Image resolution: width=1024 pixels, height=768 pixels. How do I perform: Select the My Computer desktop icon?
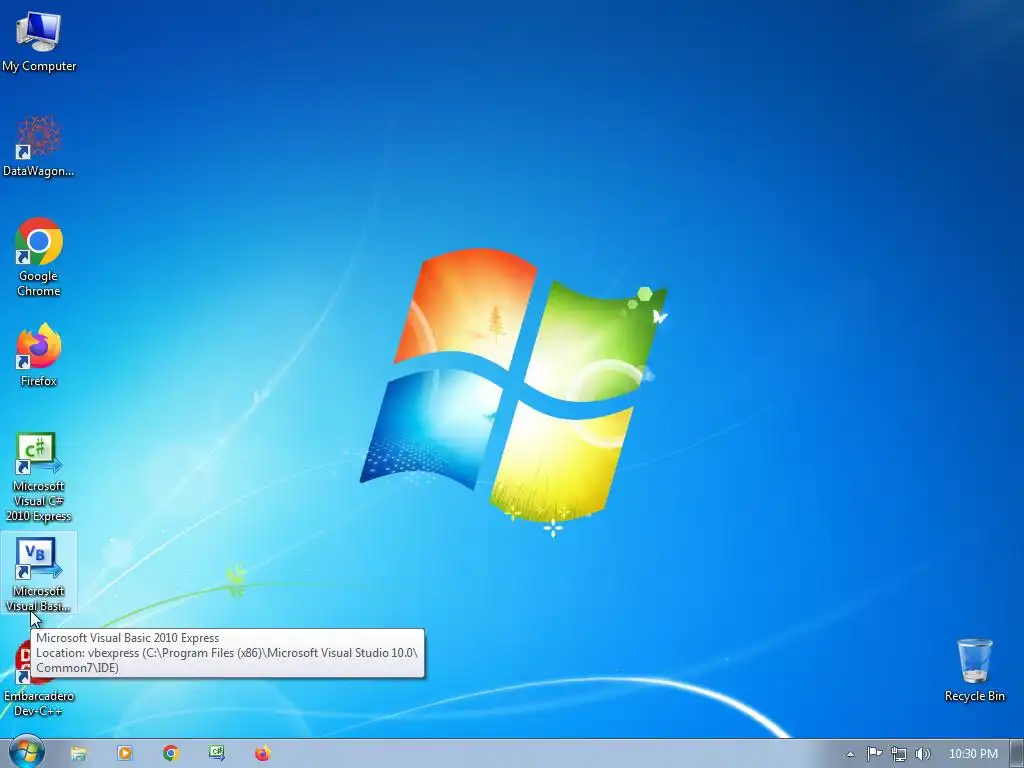(39, 42)
